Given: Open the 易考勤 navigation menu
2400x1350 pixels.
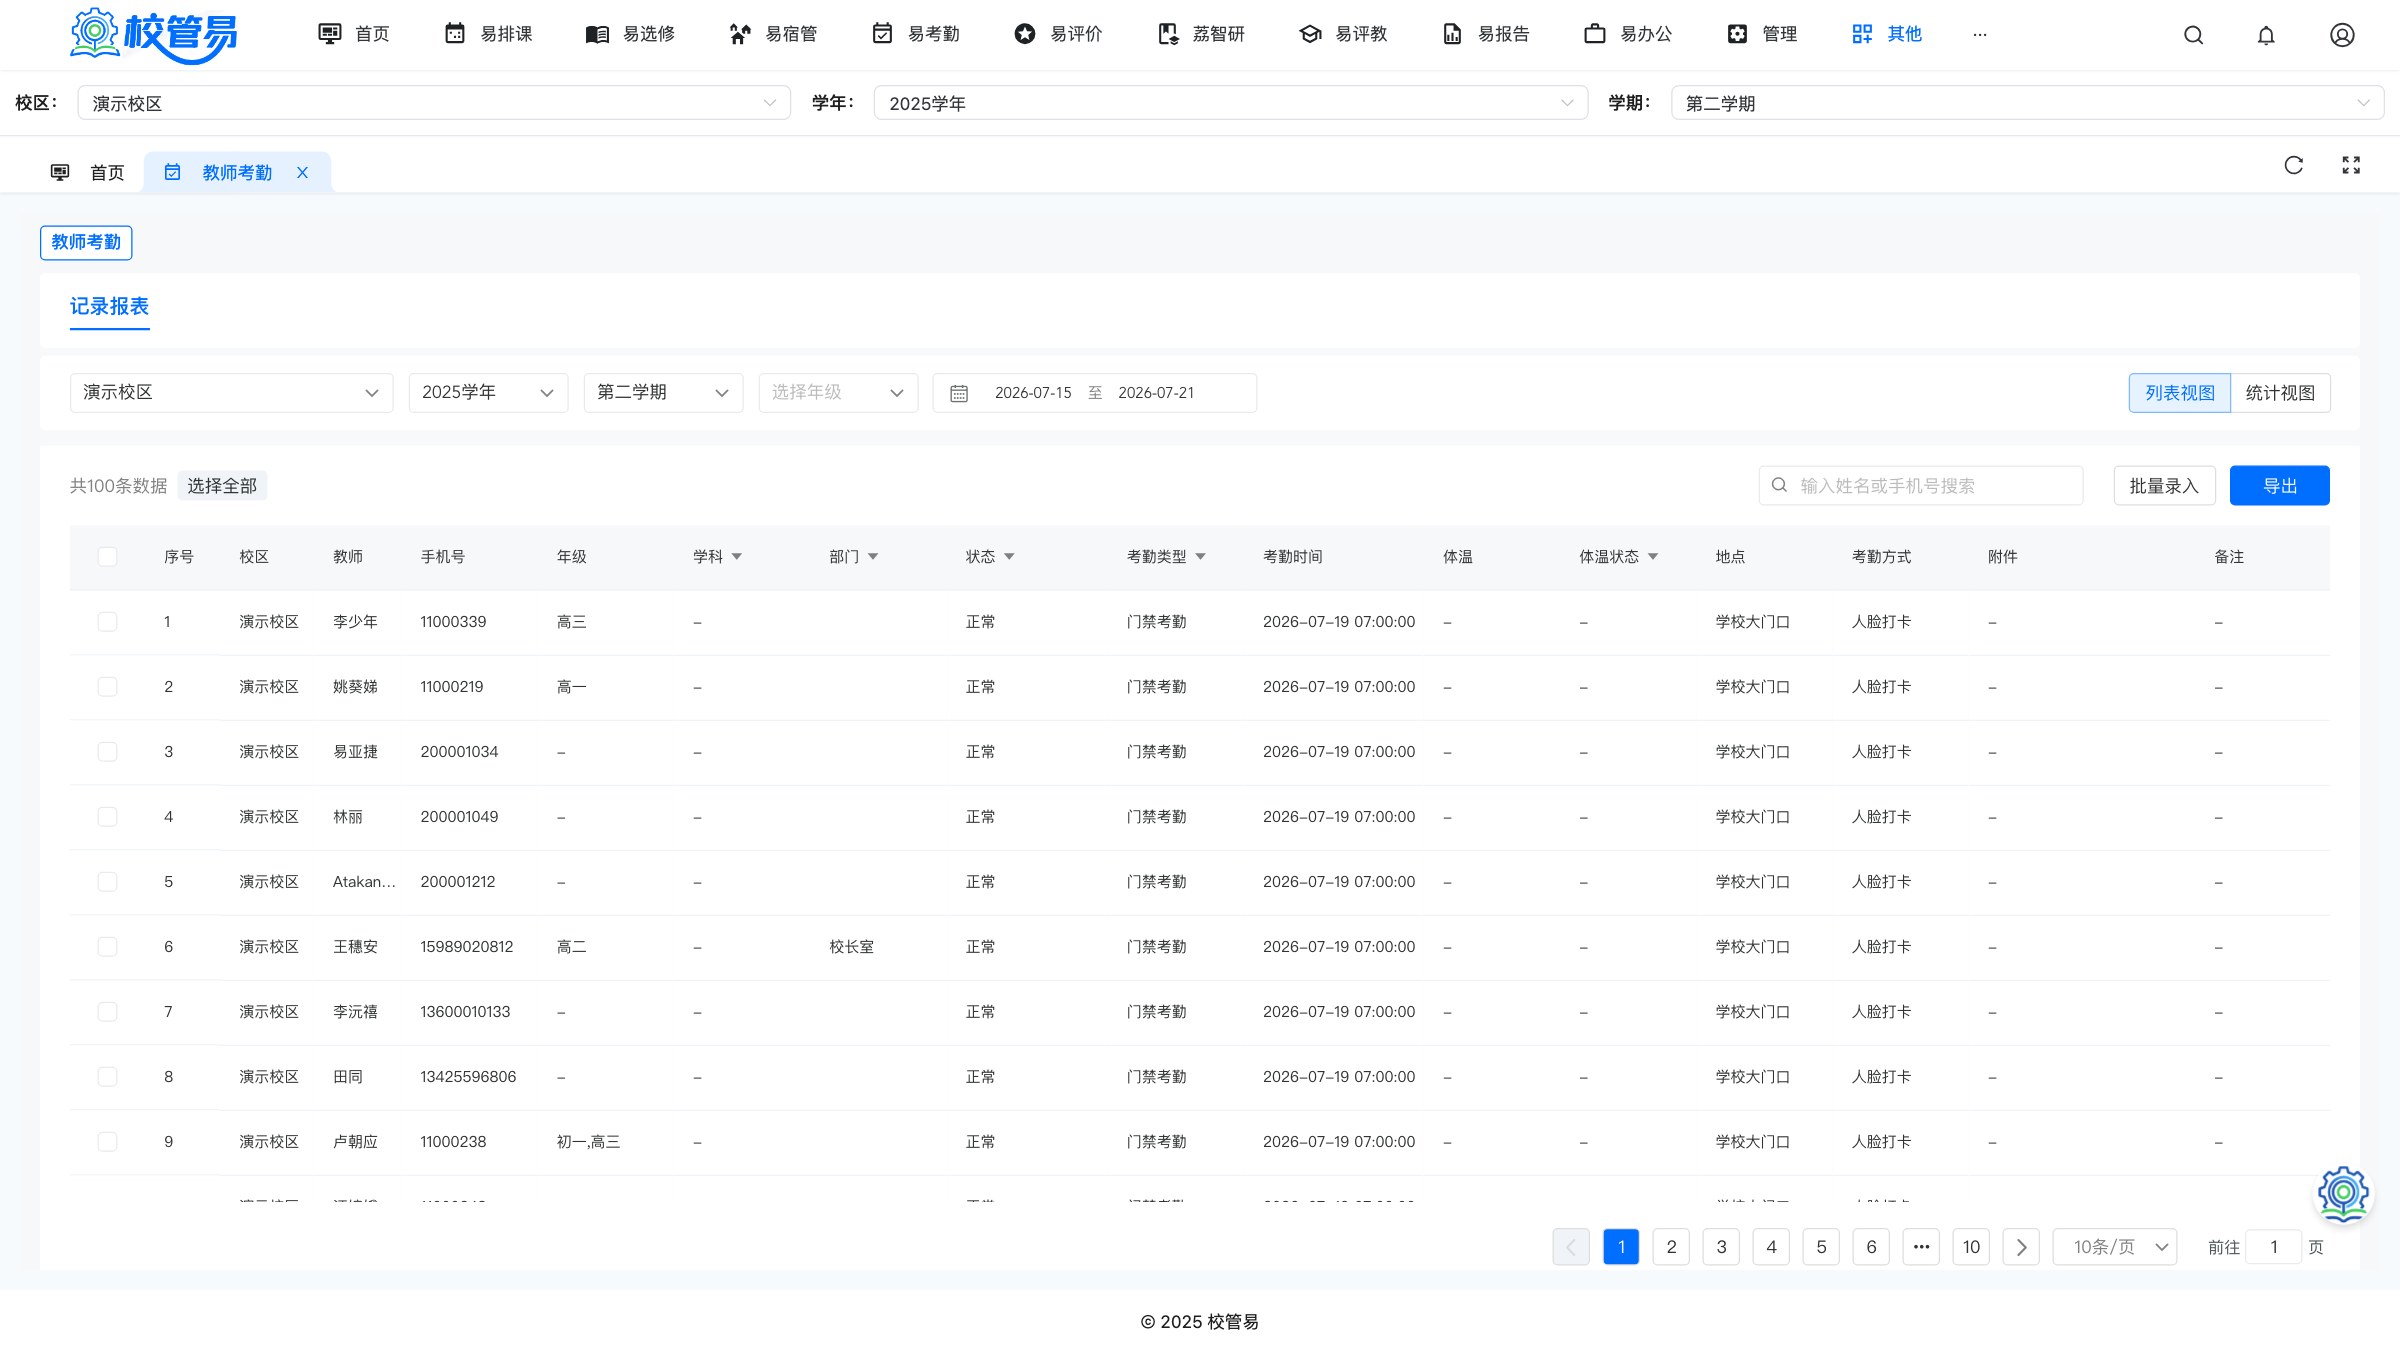Looking at the screenshot, I should click(916, 34).
